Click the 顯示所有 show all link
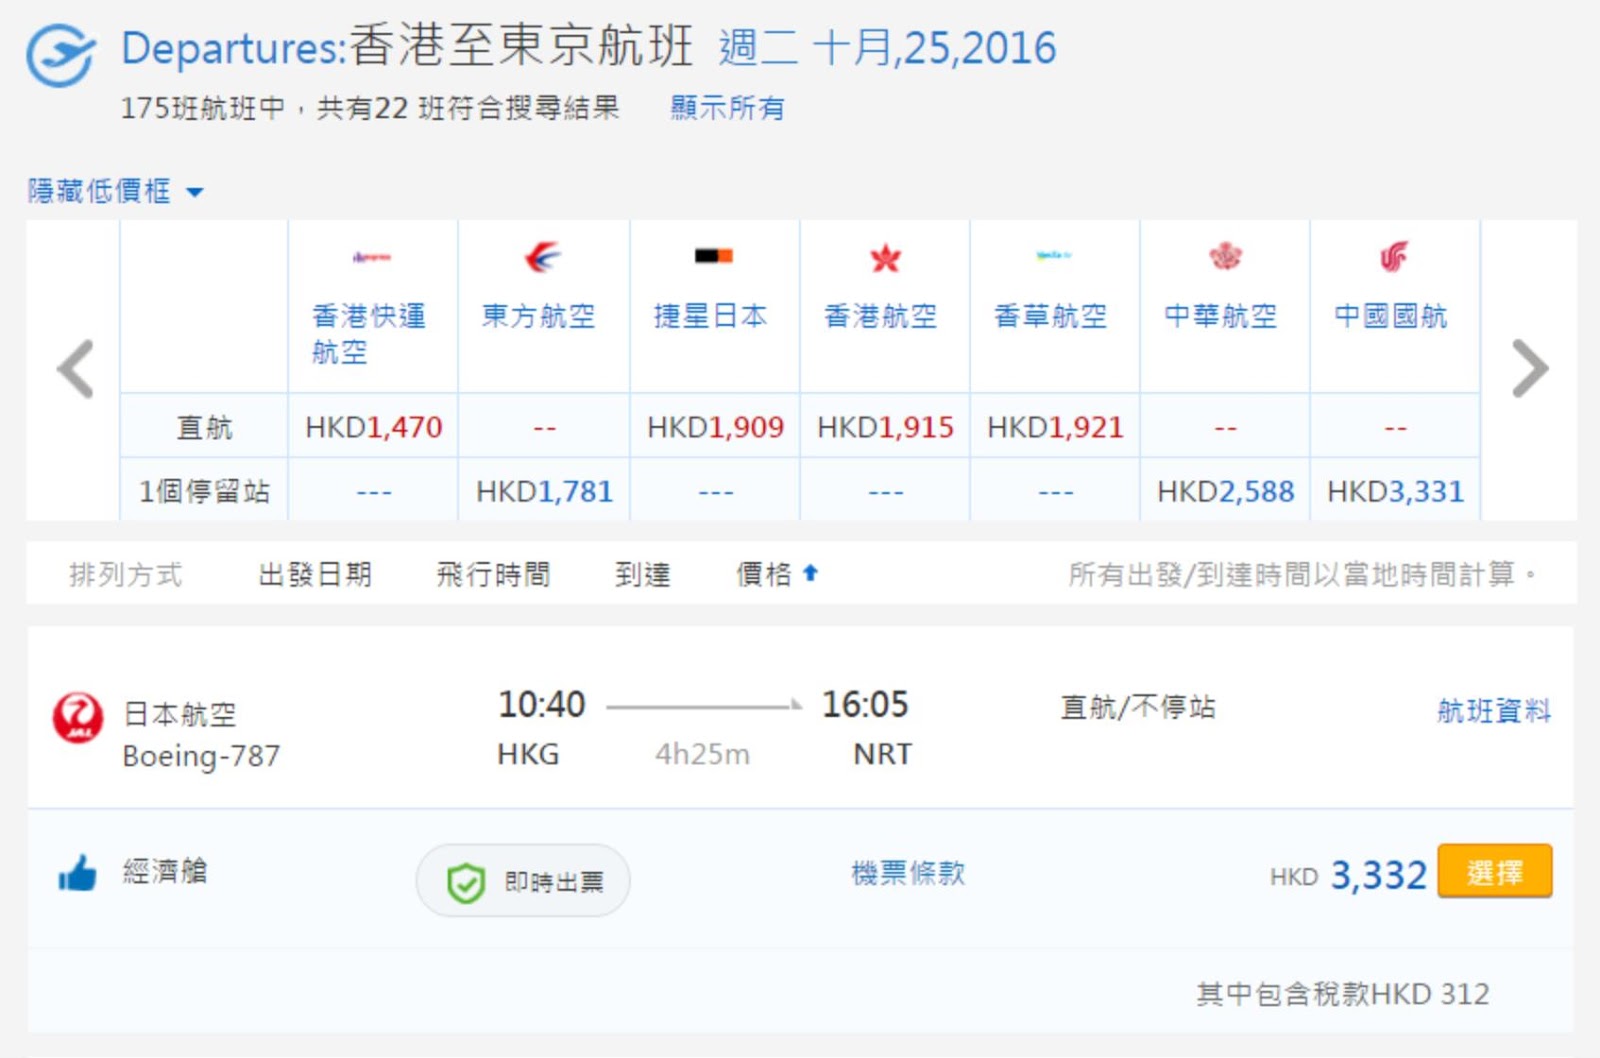 (x=727, y=108)
